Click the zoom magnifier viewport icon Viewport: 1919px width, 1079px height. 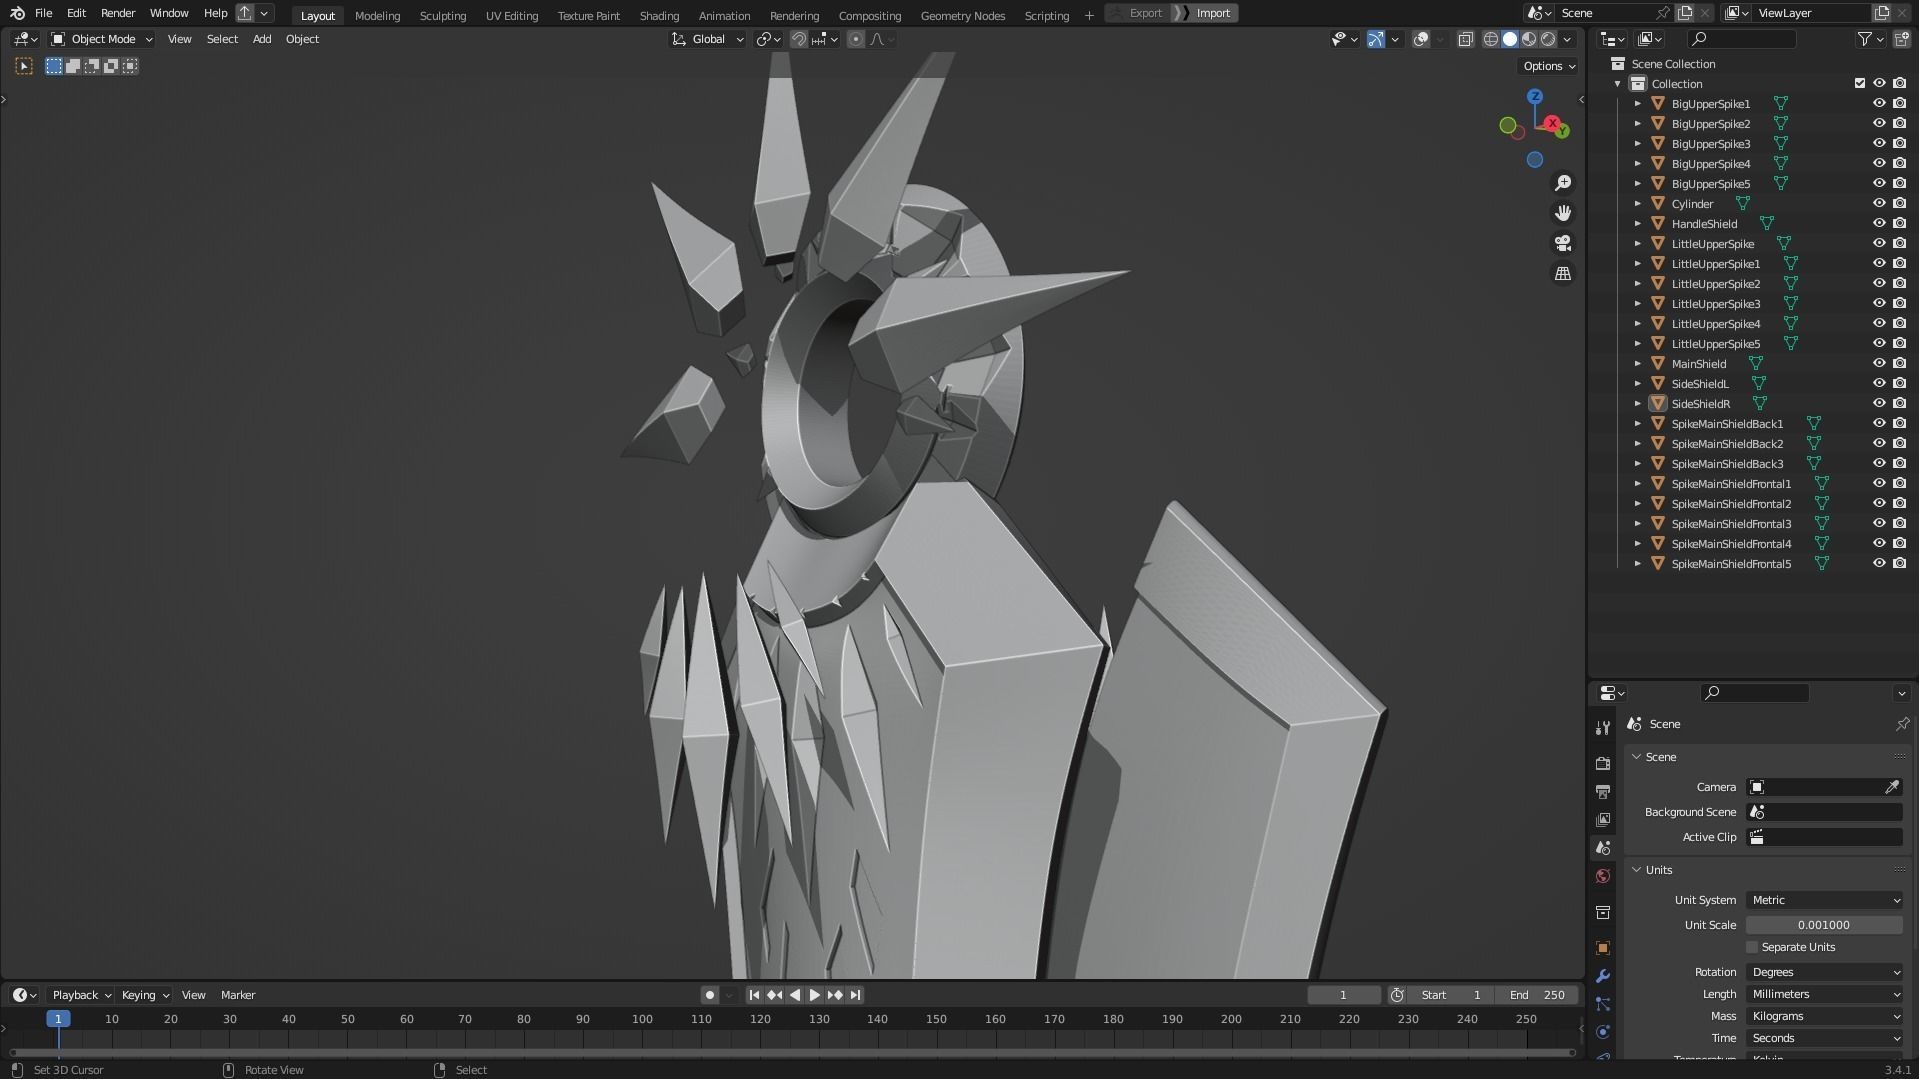tap(1562, 183)
